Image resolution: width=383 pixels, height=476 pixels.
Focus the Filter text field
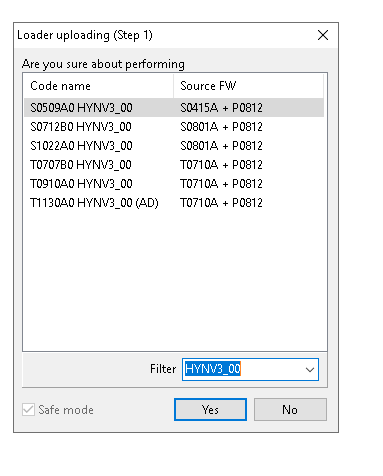[242, 369]
